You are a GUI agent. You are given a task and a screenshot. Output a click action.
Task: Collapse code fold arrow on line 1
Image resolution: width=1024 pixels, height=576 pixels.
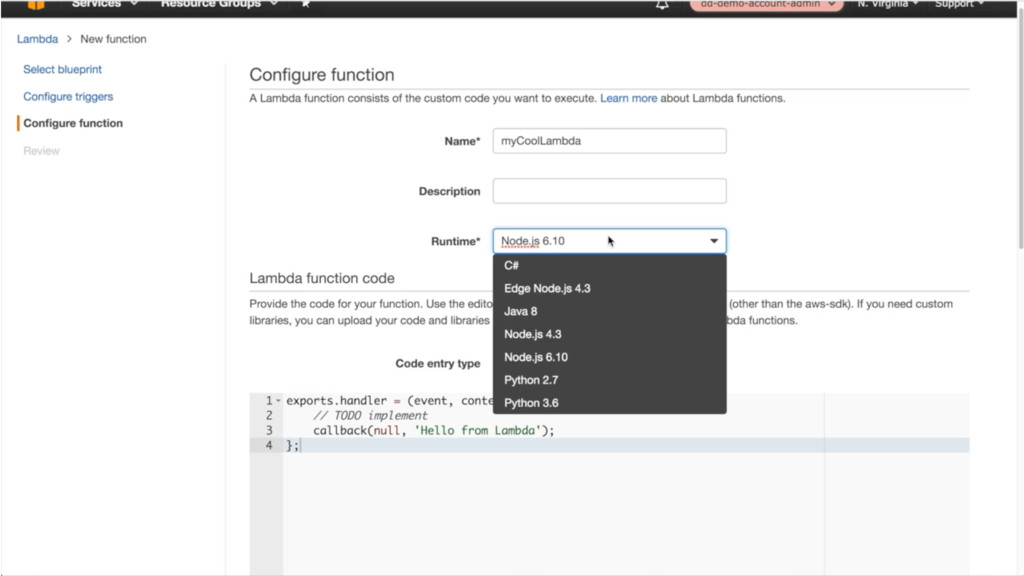[x=278, y=401]
